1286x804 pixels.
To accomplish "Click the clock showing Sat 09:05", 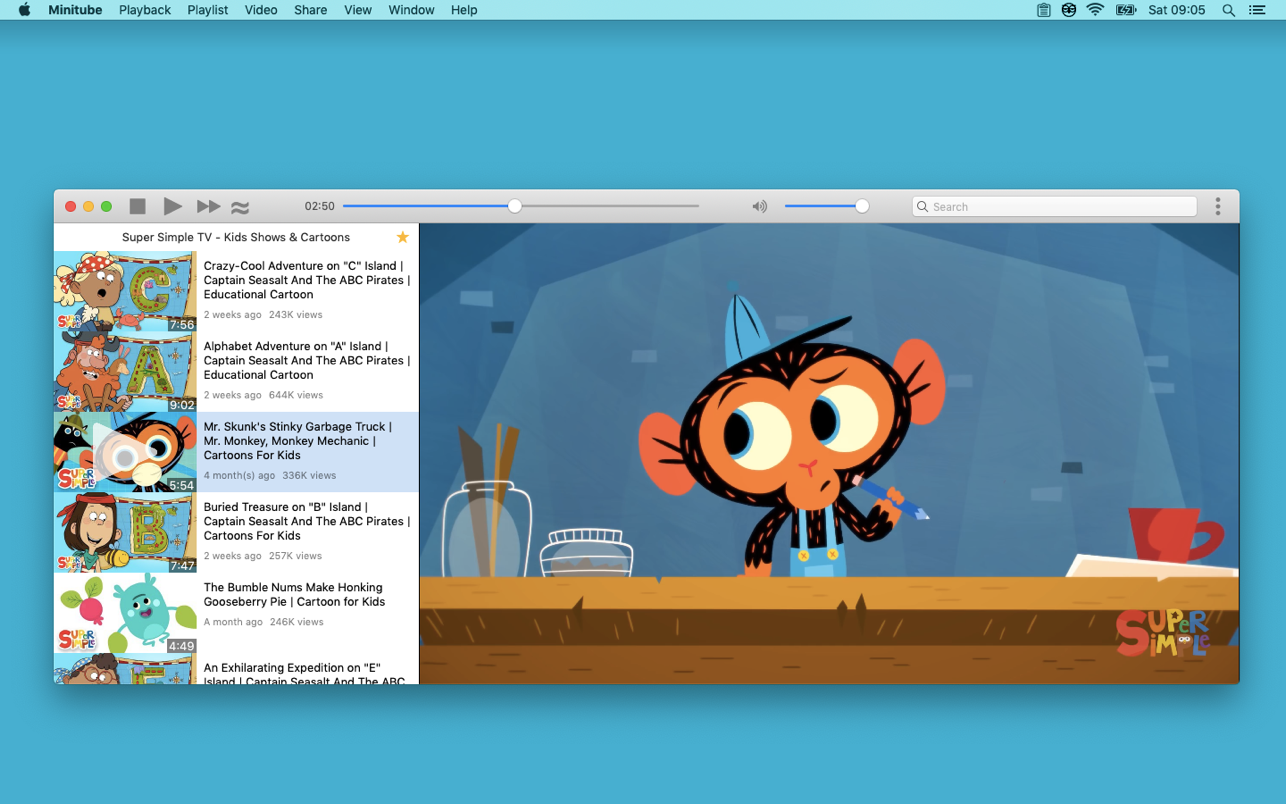I will tap(1177, 10).
